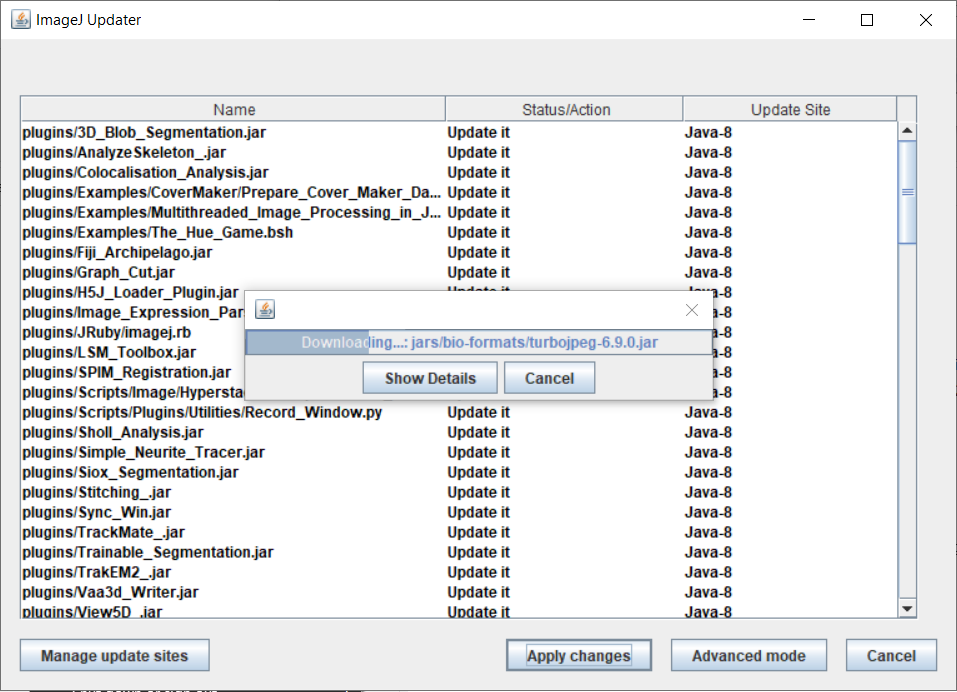
Task: Click 'Update it' status for Colocalisation_Analysis.jar
Action: (478, 173)
